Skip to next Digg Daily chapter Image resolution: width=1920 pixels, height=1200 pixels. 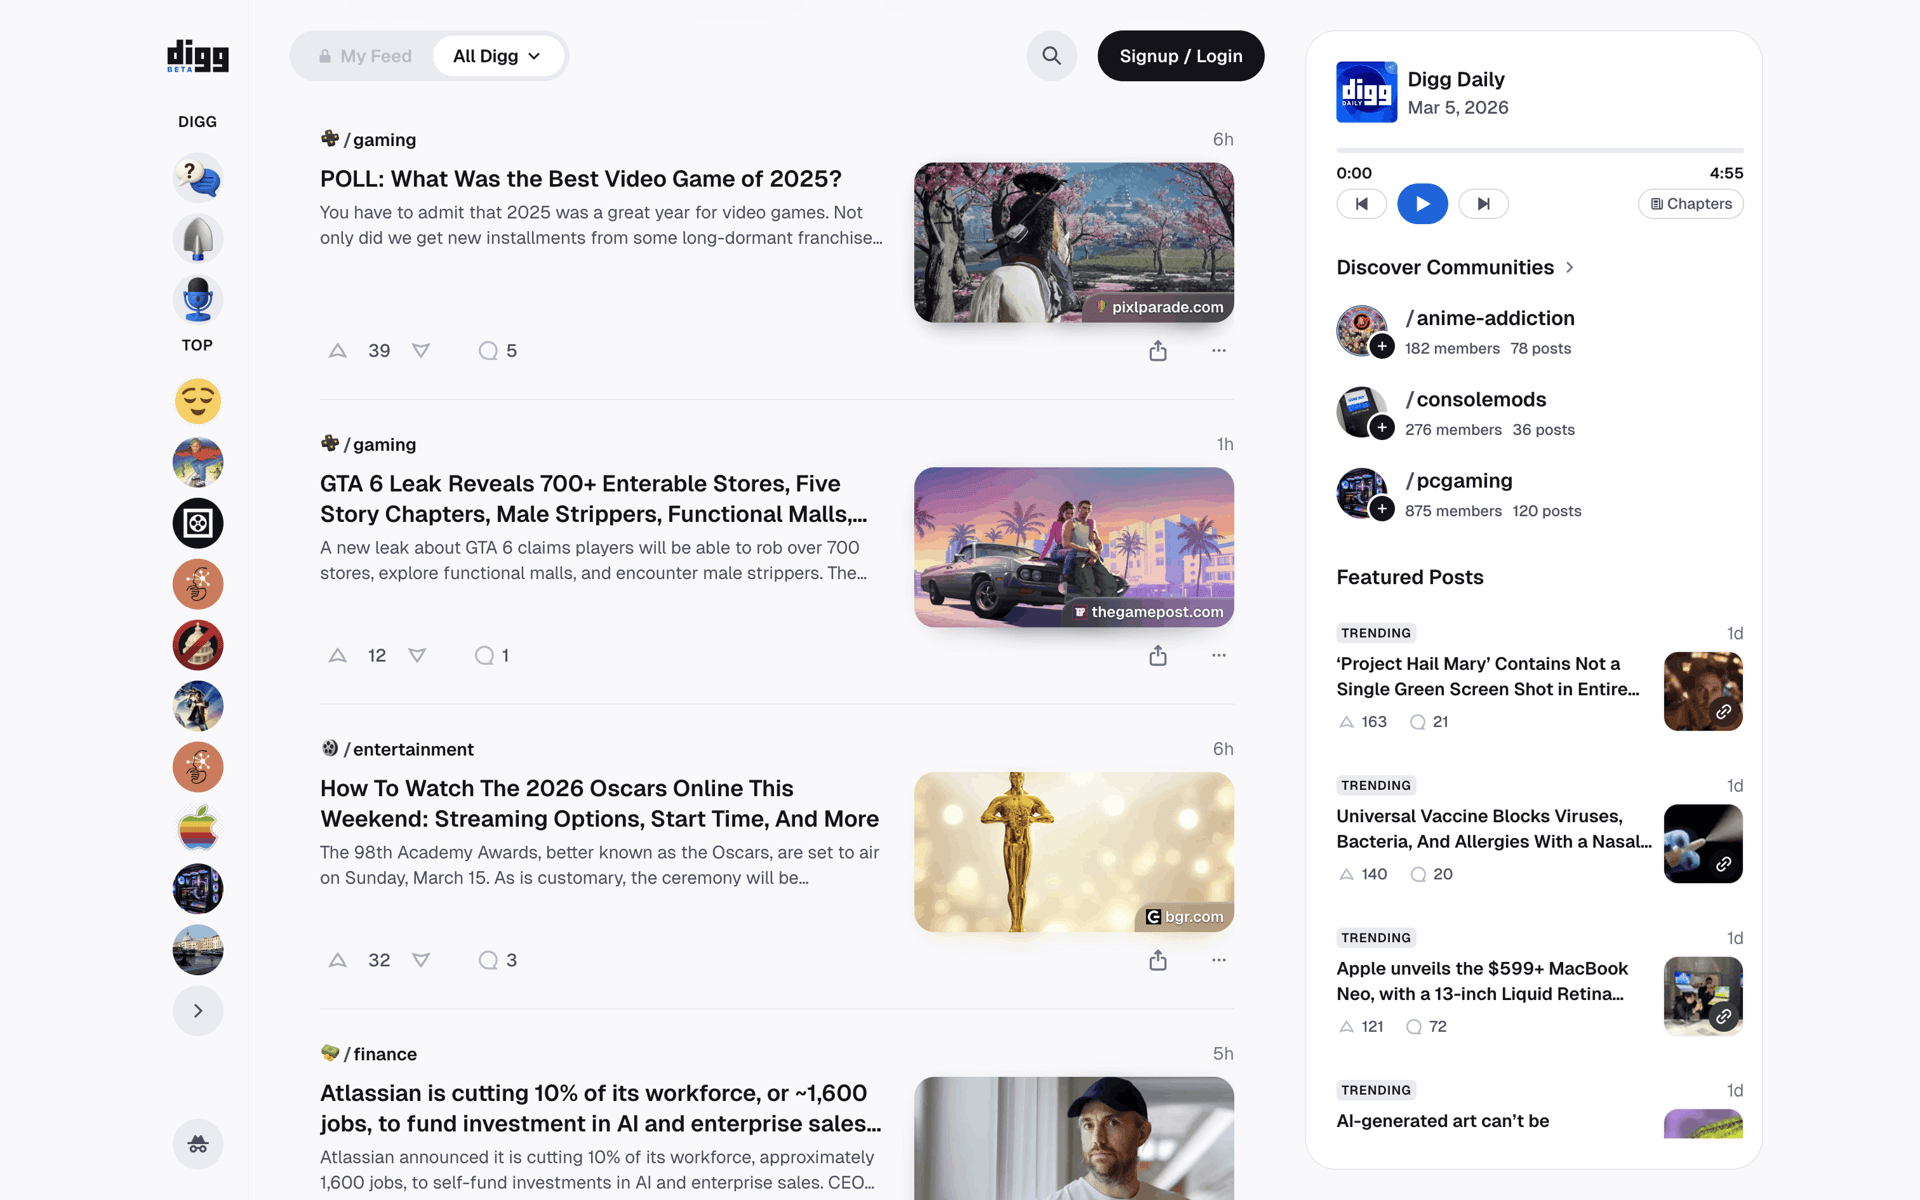coord(1483,204)
